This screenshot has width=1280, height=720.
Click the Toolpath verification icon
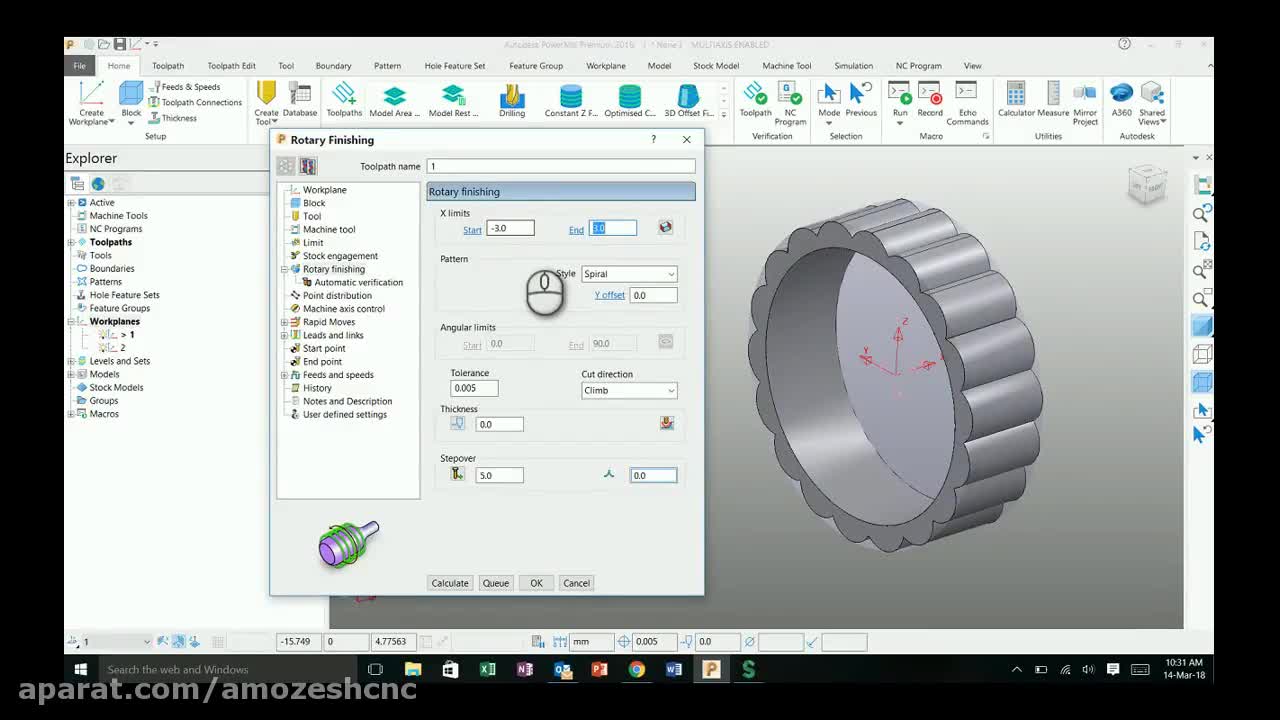coord(755,98)
